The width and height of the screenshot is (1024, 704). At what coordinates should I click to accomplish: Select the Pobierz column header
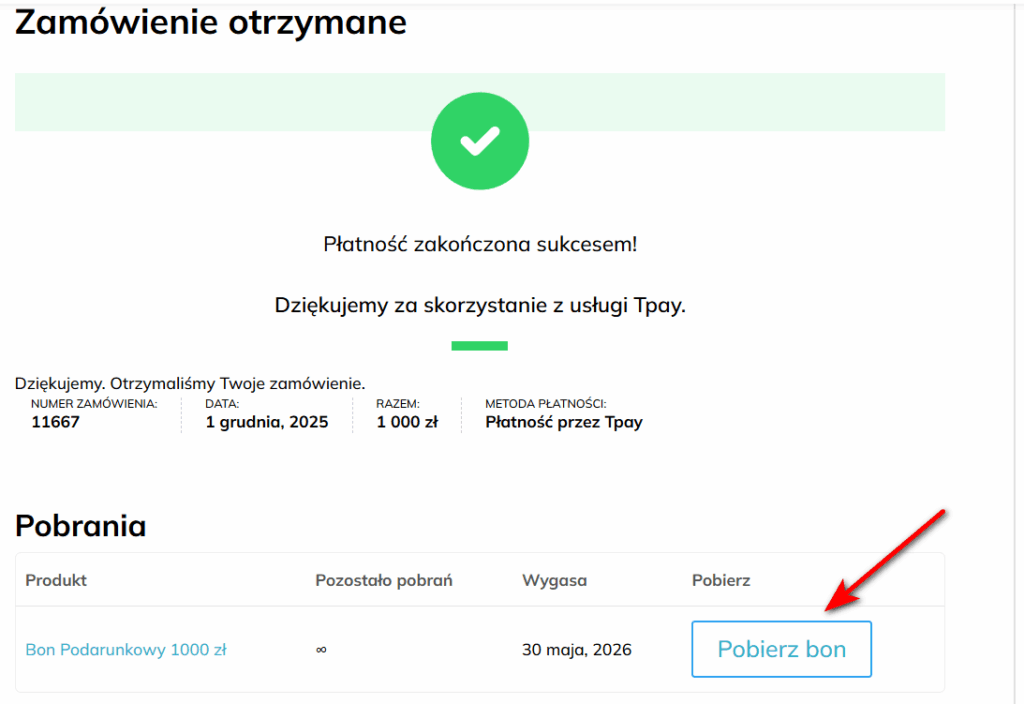pos(721,580)
